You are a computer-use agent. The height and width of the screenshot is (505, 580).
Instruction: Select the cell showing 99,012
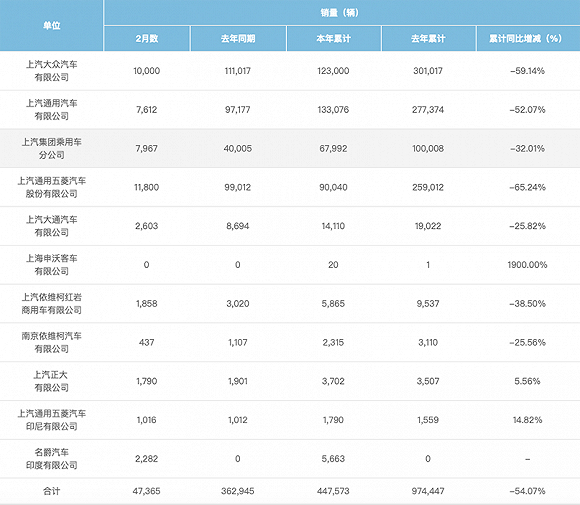tap(238, 187)
